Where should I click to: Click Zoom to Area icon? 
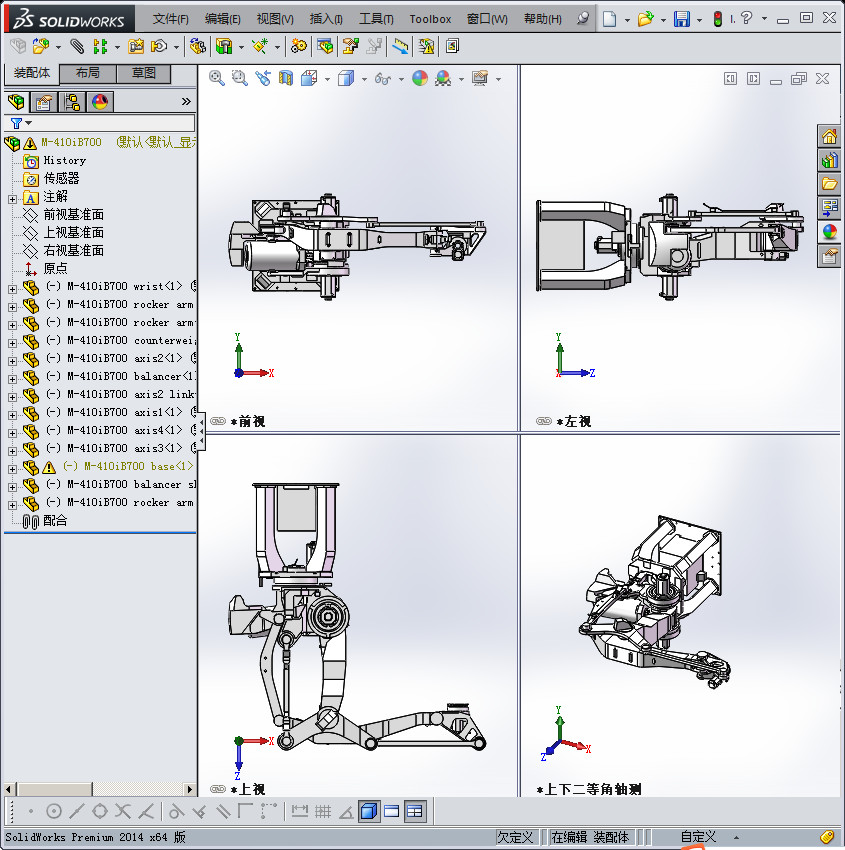(x=240, y=79)
